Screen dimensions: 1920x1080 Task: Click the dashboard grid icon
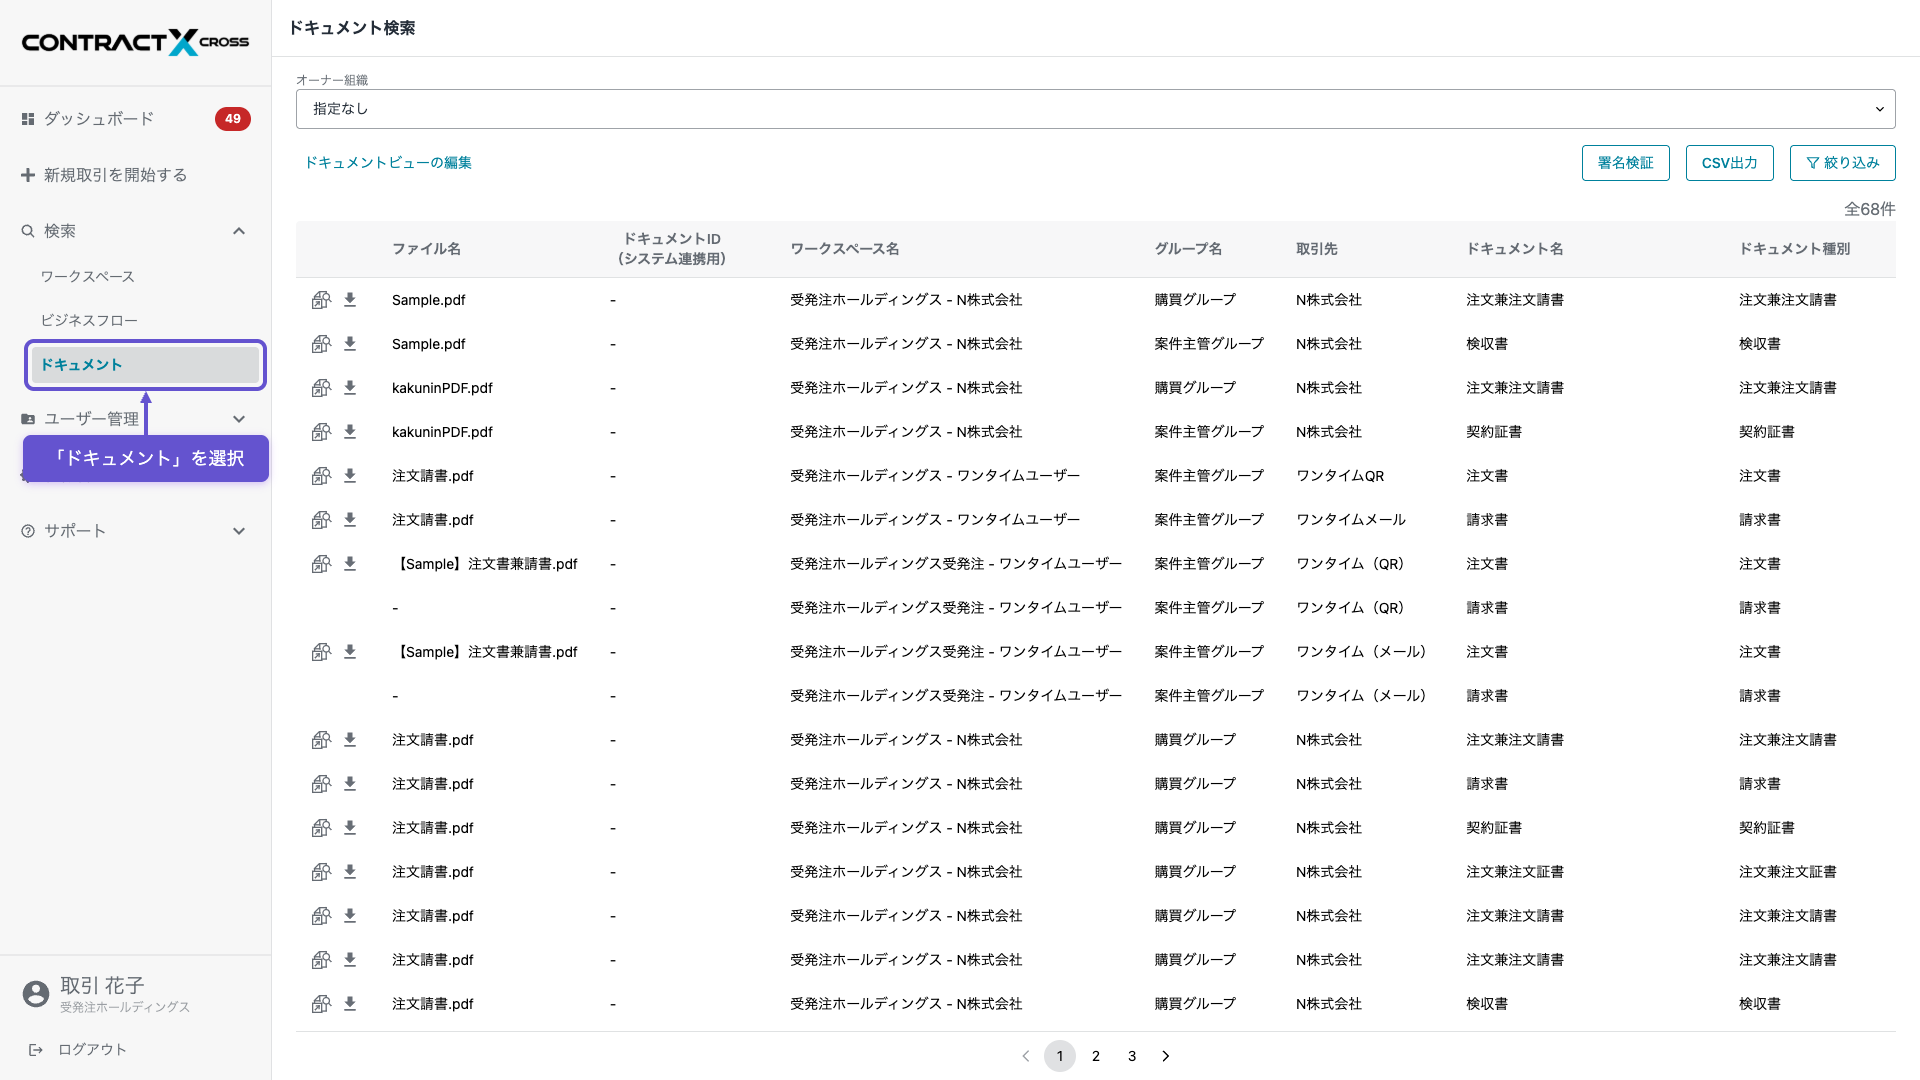point(28,119)
